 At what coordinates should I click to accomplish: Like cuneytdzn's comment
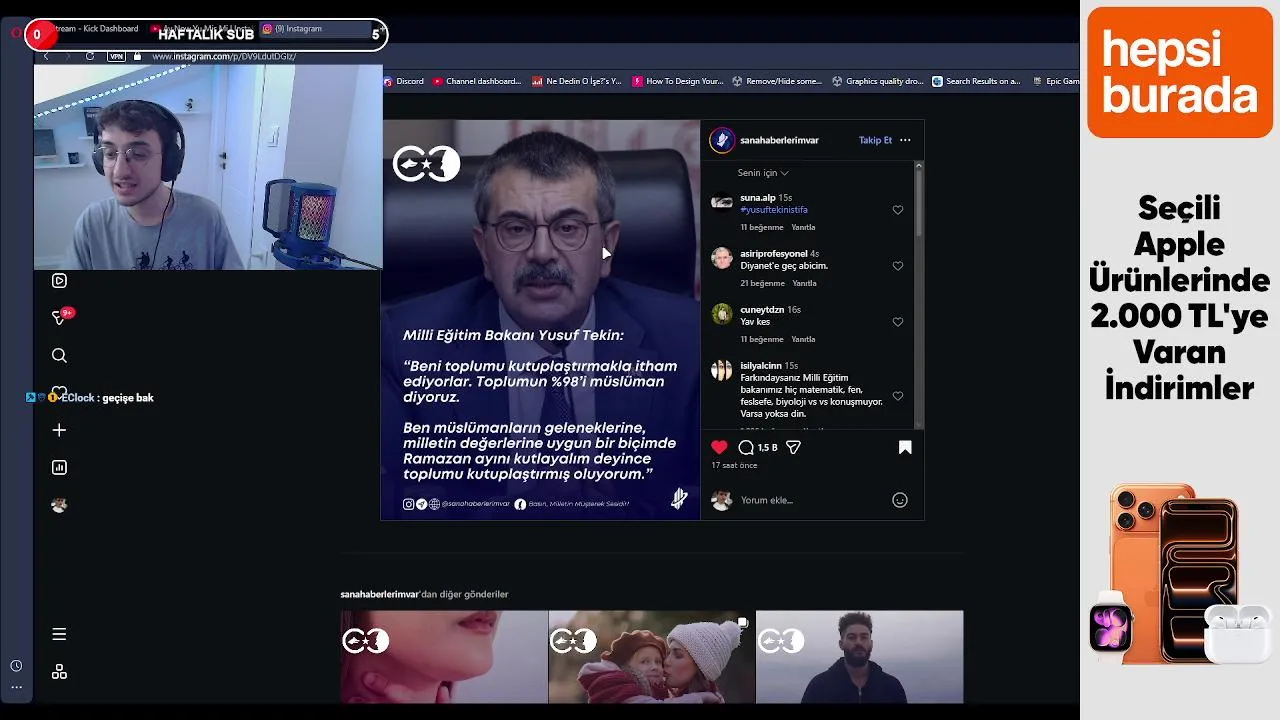898,322
